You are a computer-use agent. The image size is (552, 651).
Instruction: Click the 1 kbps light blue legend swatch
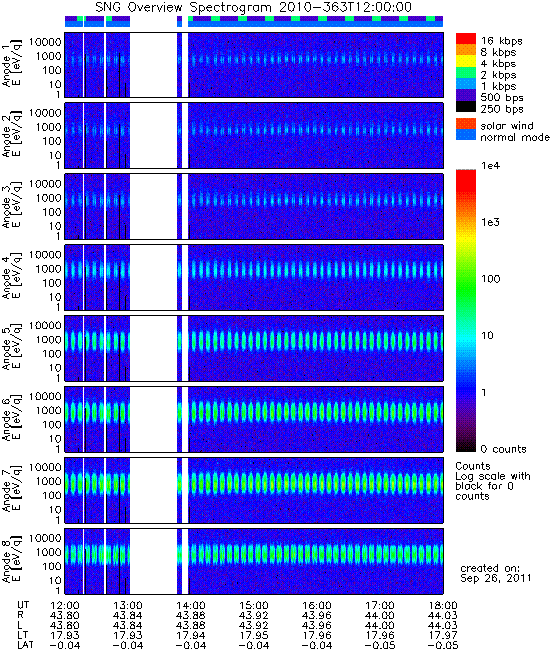point(466,83)
